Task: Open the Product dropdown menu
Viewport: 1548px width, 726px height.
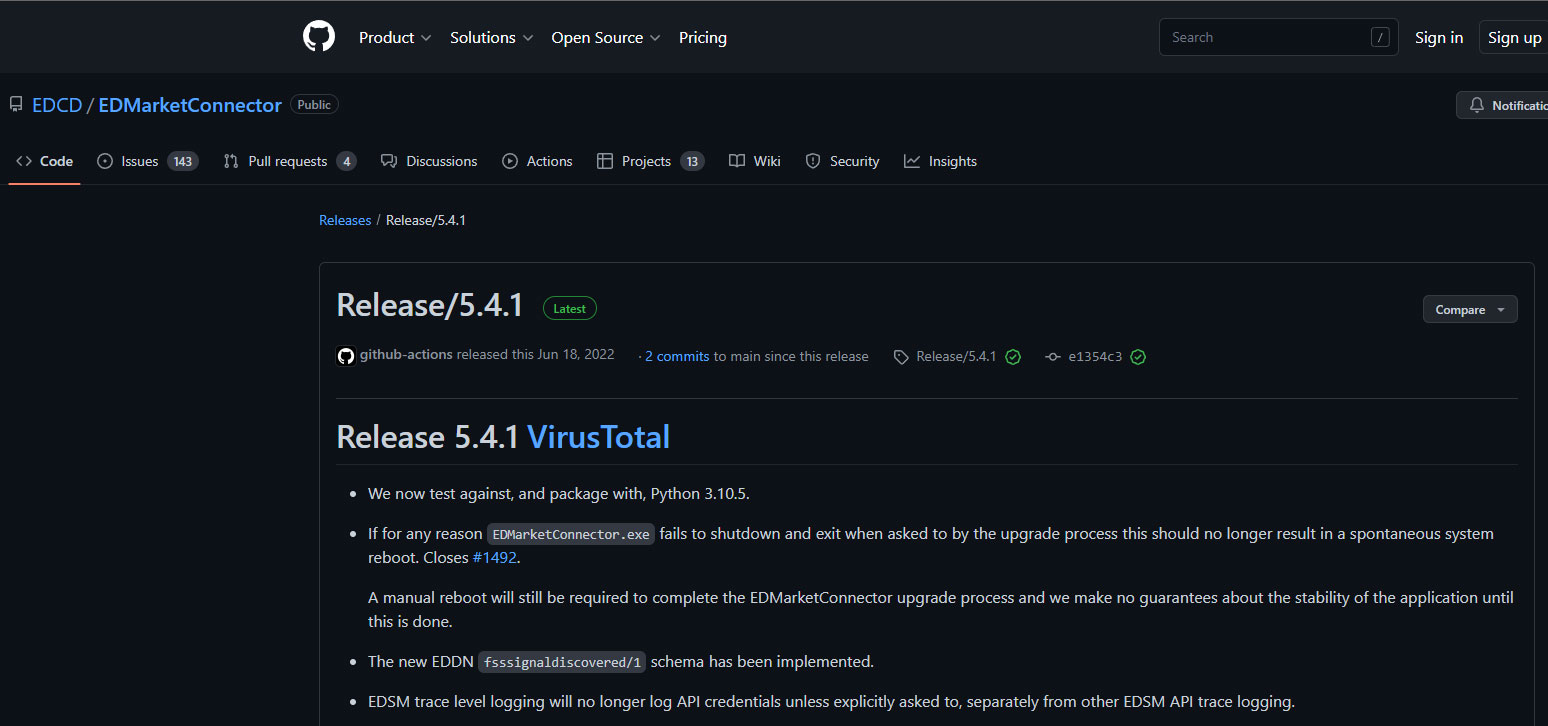Action: (395, 38)
